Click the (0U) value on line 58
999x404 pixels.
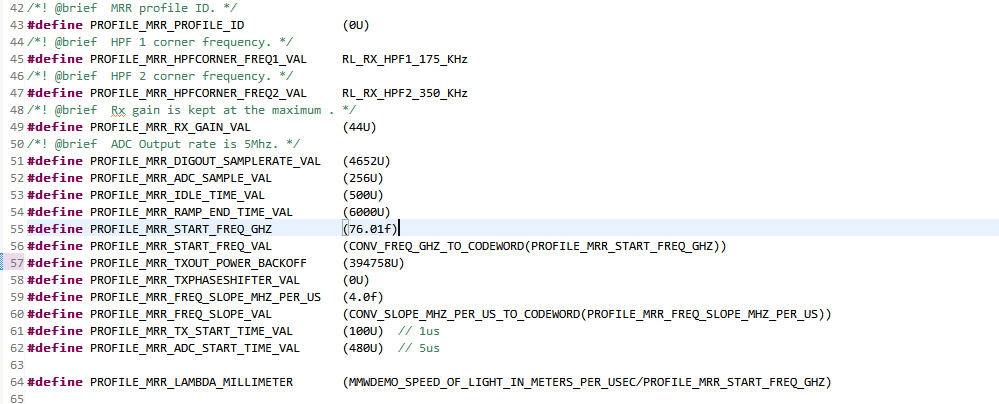[356, 280]
